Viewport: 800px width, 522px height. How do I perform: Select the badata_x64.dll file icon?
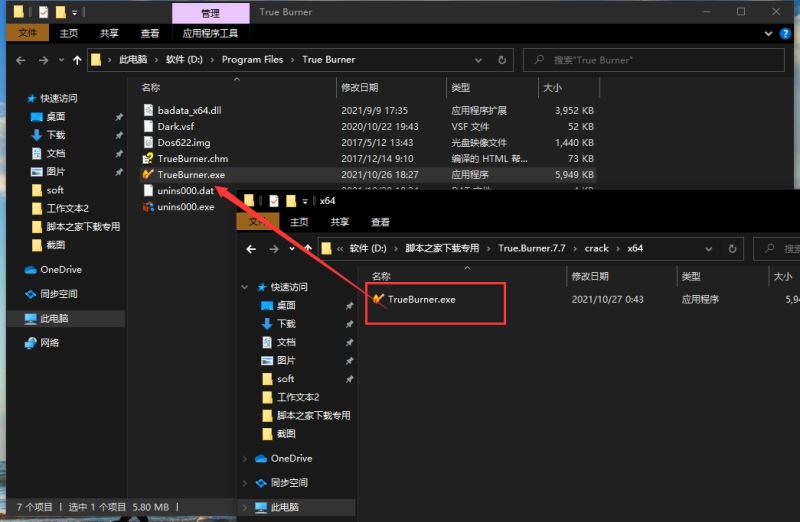[x=148, y=110]
